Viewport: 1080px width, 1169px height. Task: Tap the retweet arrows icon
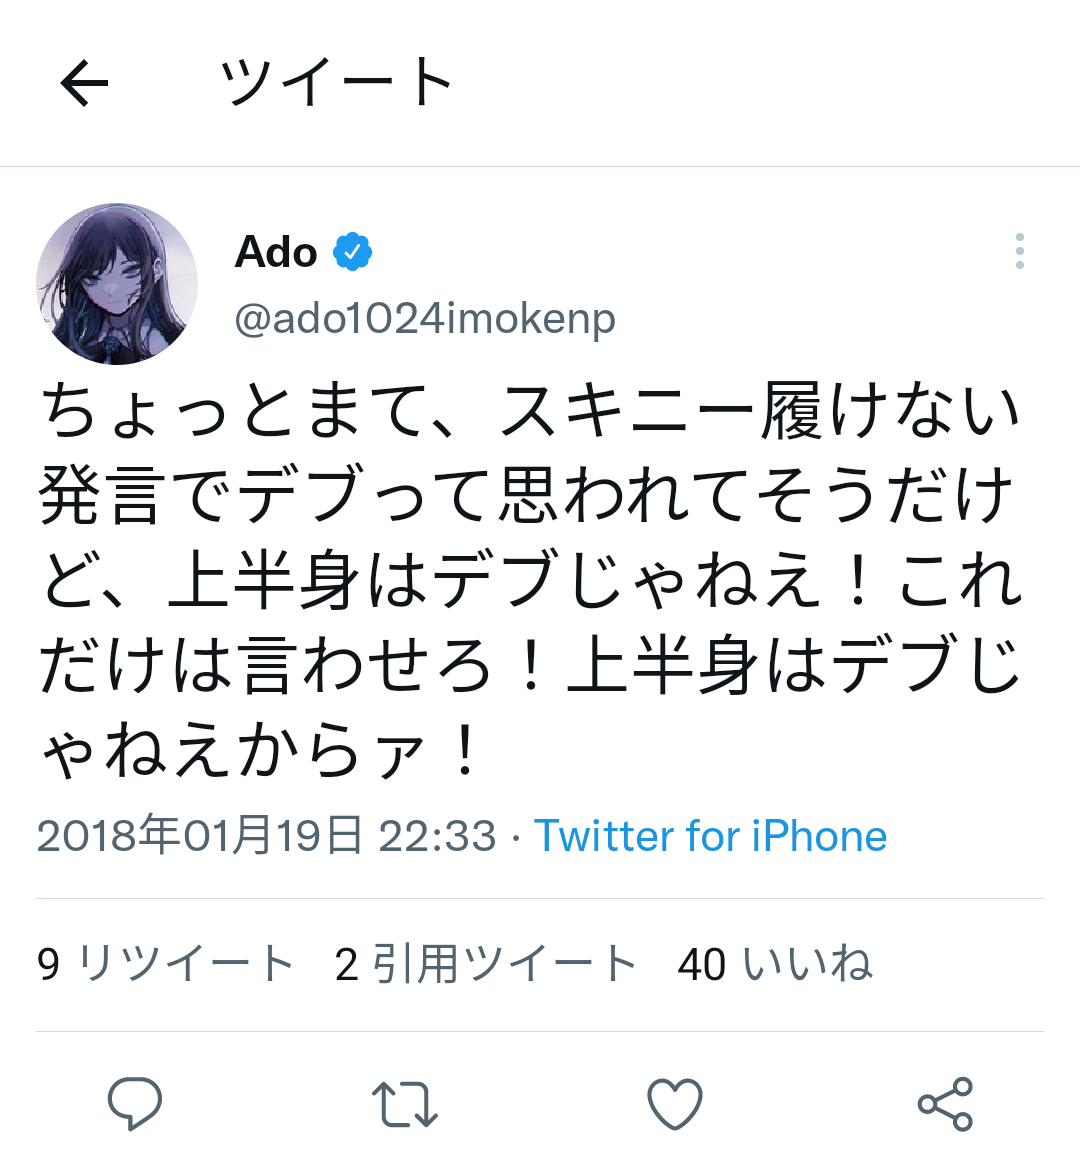(x=405, y=1103)
